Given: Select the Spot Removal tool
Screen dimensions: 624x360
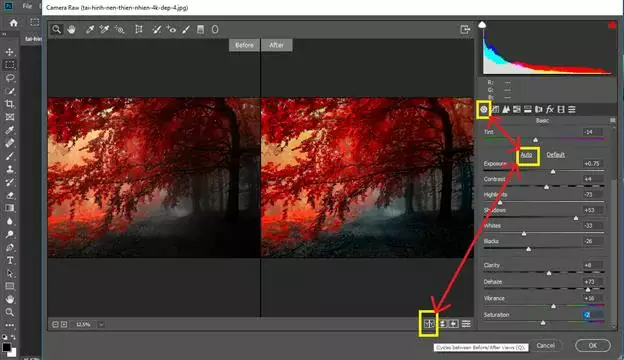Looking at the screenshot, I should click(157, 29).
